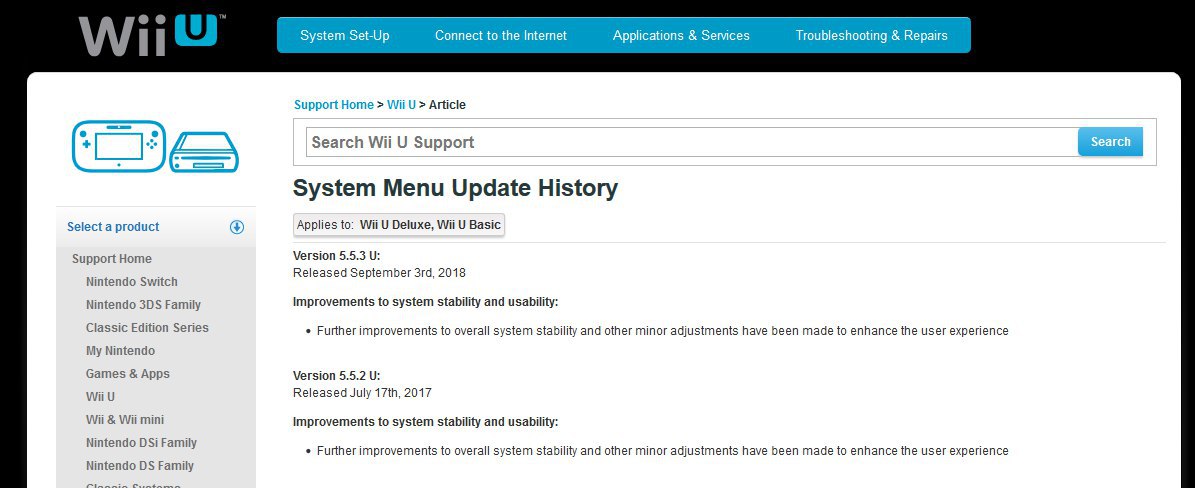Choose Nintendo 3DS Family in the sidebar
This screenshot has height=488, width=1195.
[x=143, y=305]
